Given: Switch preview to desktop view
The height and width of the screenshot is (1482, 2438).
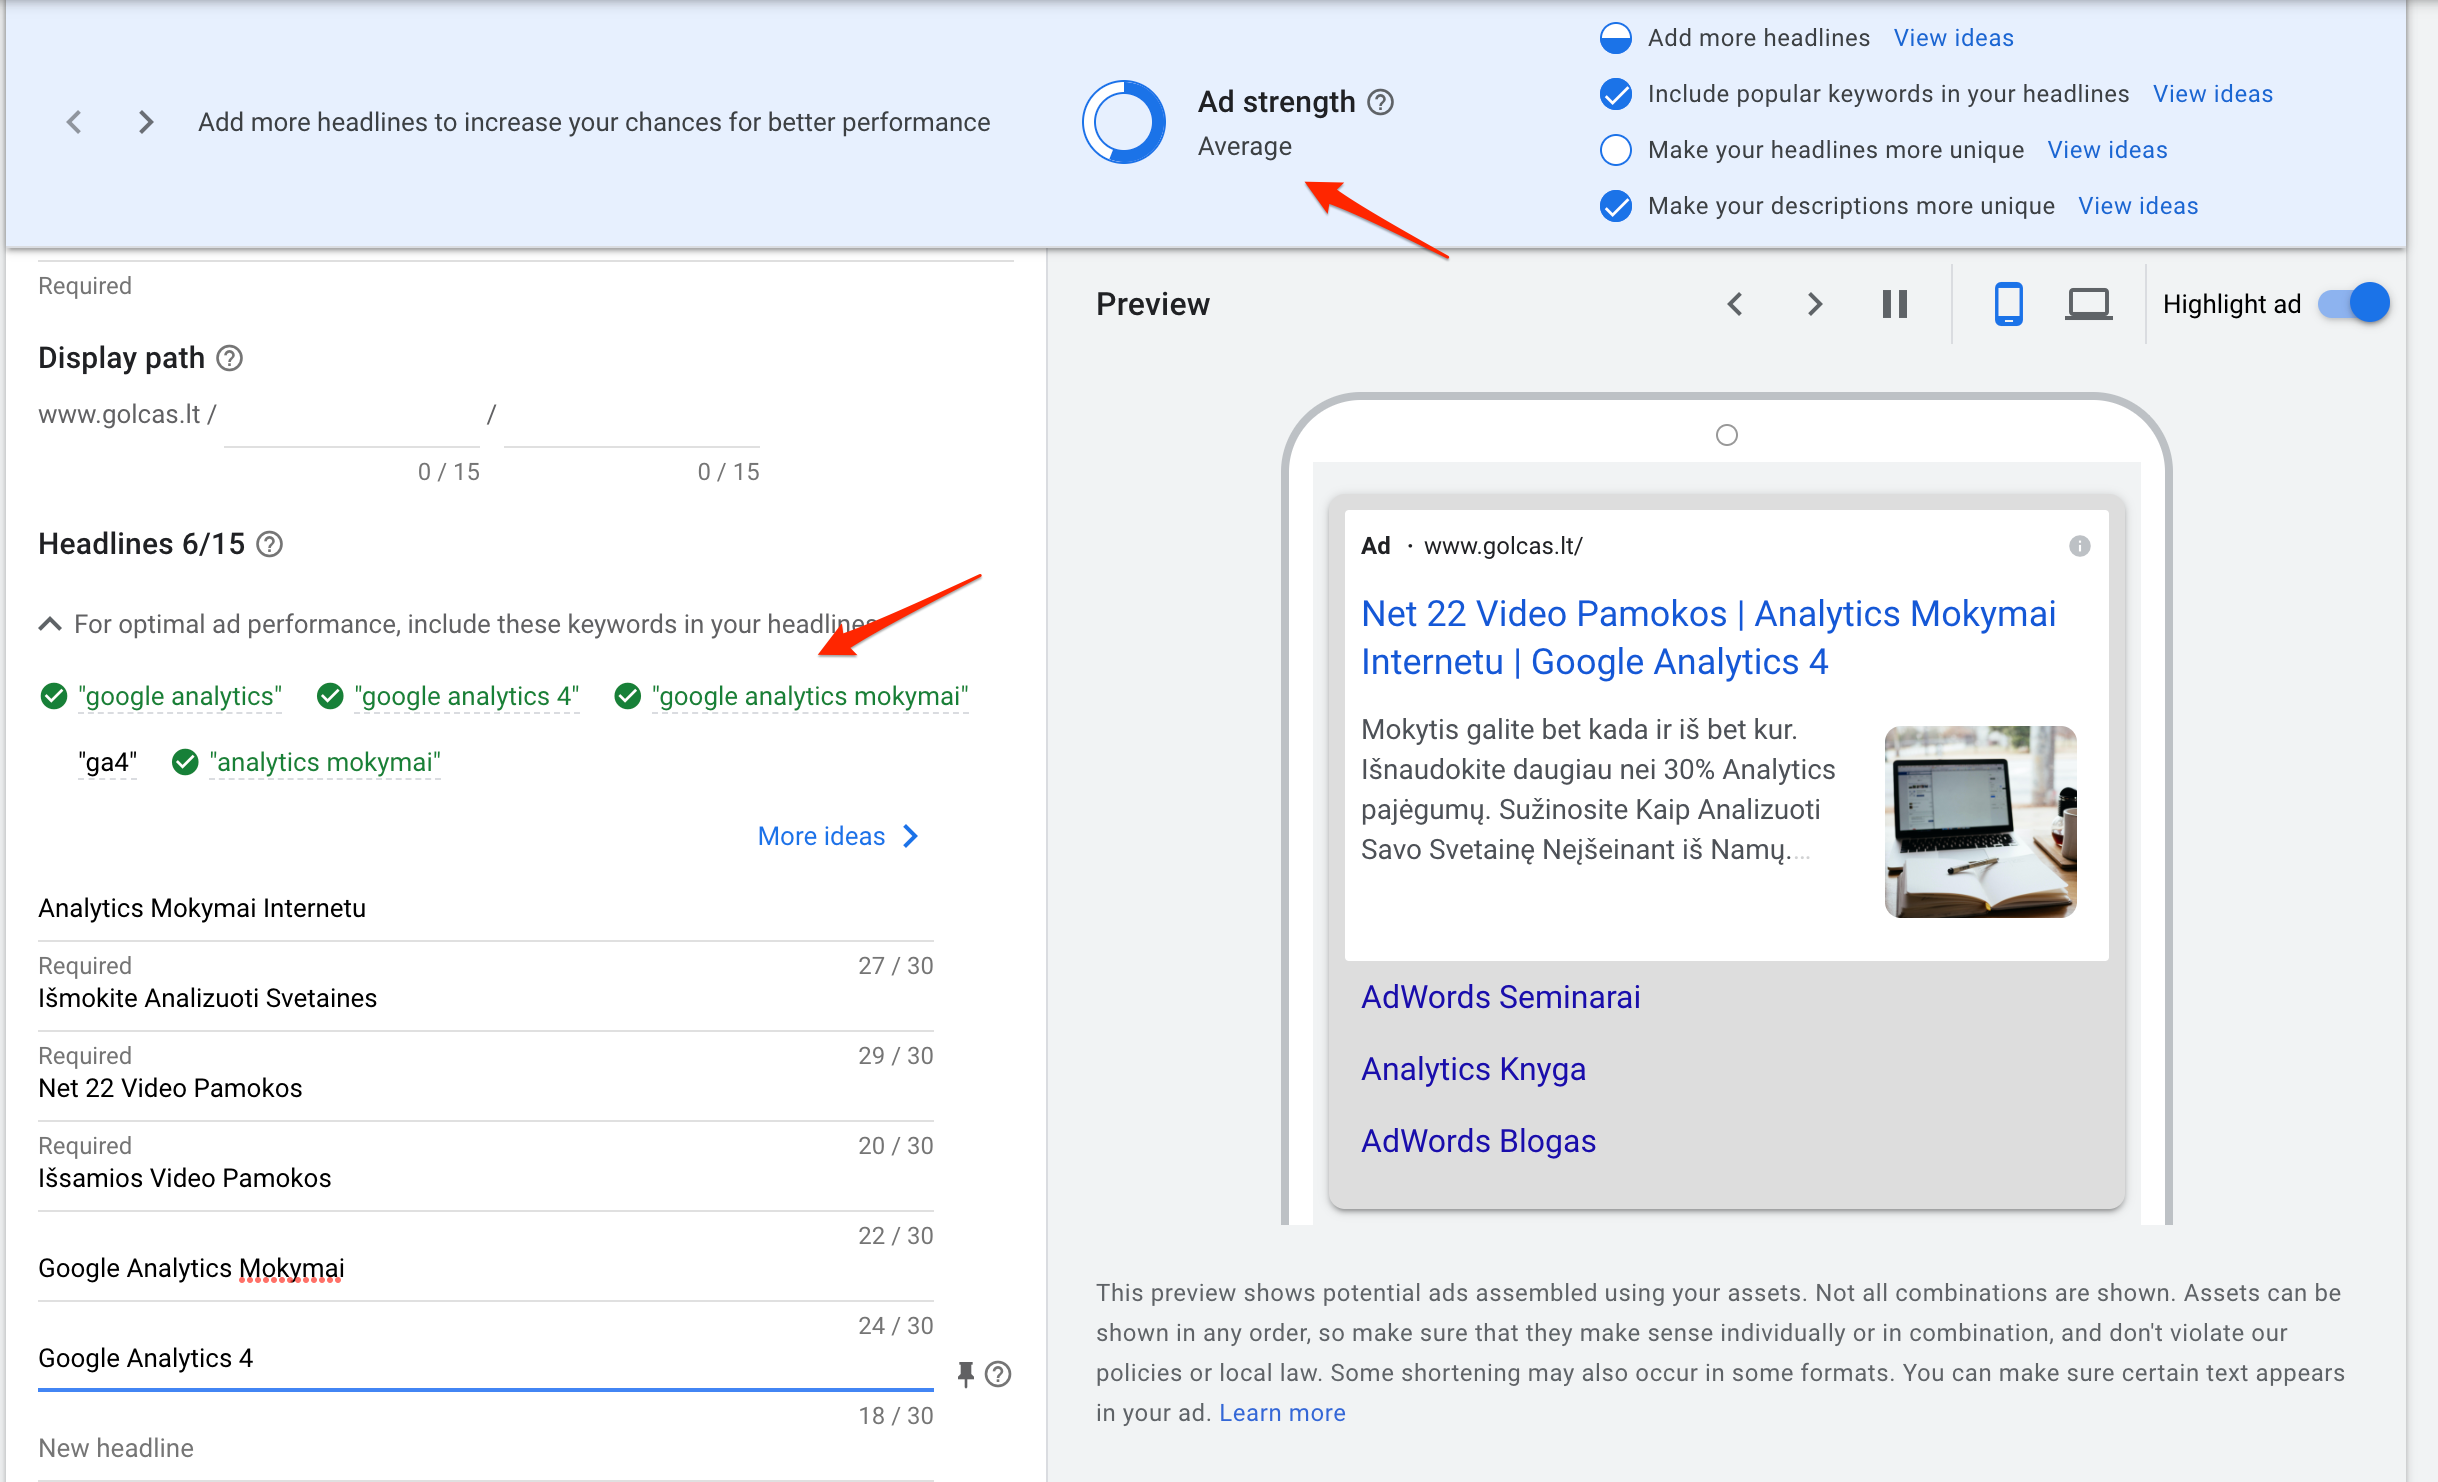Looking at the screenshot, I should [x=2088, y=304].
